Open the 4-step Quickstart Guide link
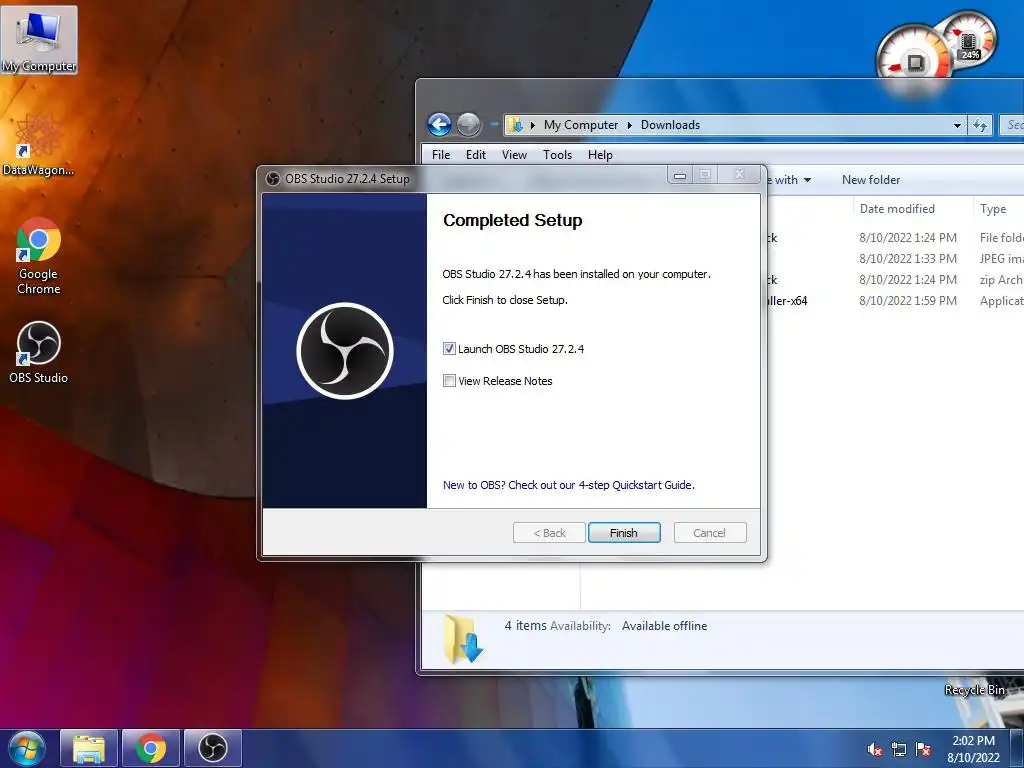Screen dimensions: 1024x768 [569, 485]
